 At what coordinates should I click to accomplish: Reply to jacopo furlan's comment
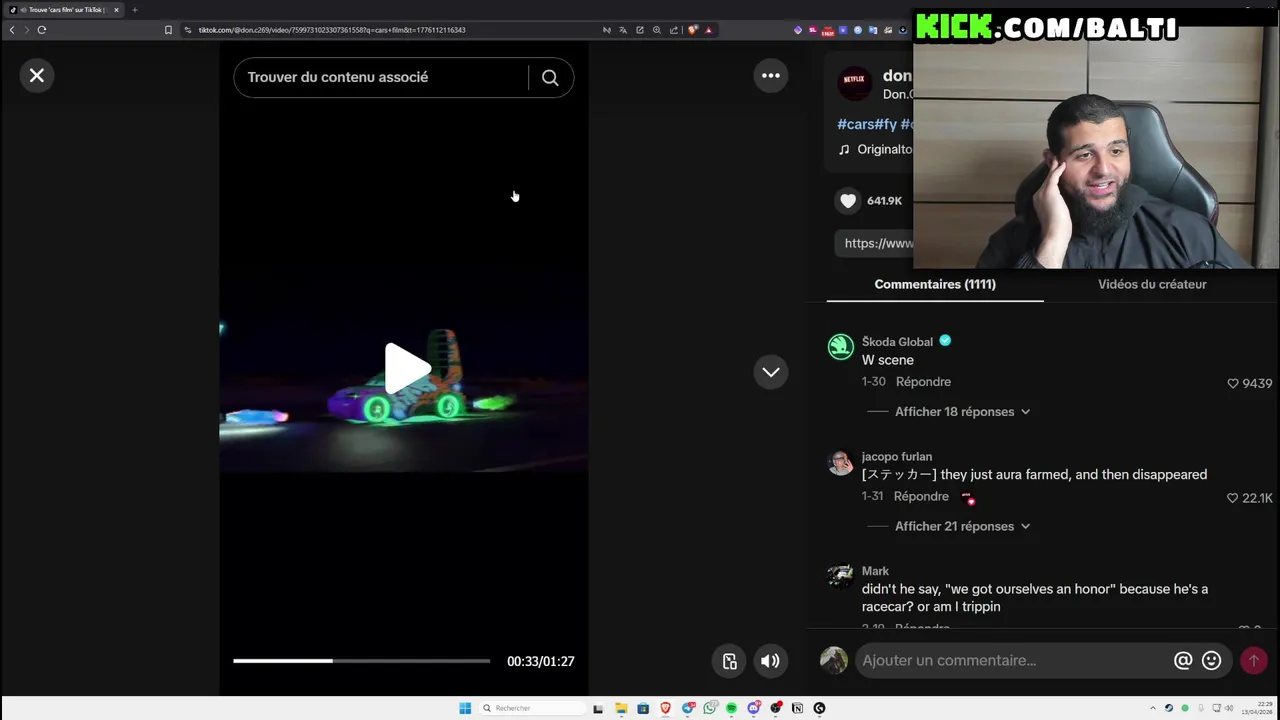[x=921, y=497]
